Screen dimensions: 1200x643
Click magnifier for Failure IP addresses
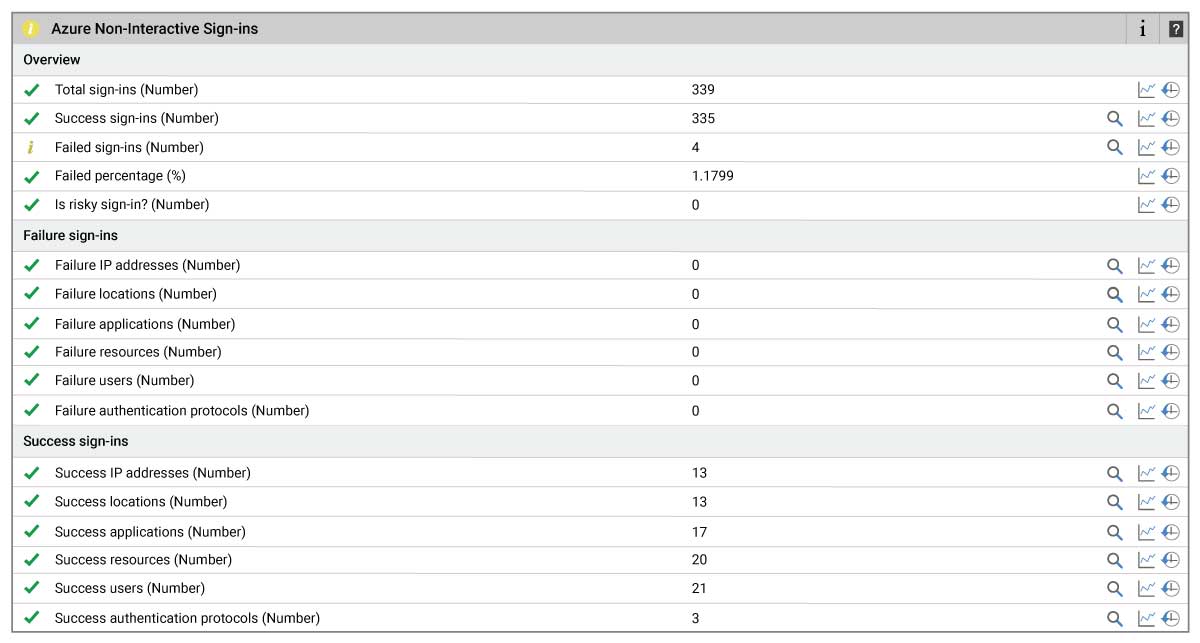coord(1115,266)
